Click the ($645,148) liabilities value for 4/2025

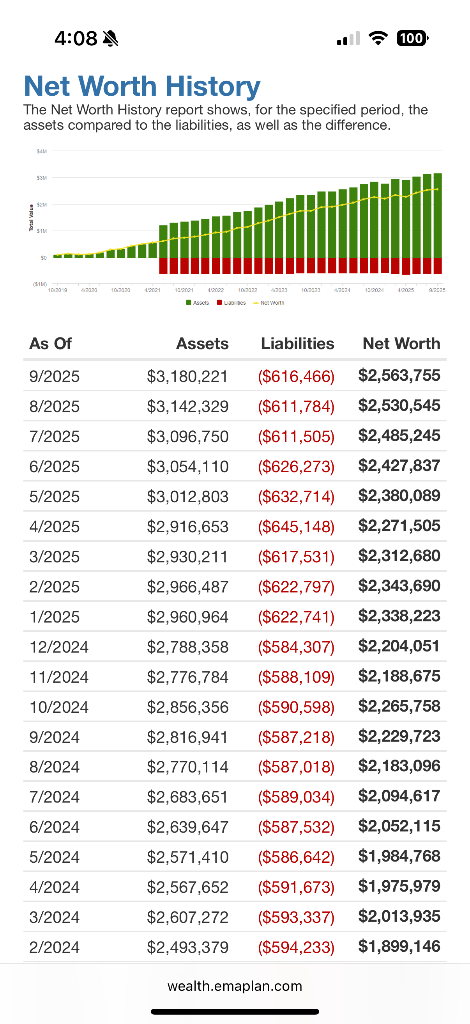(x=296, y=526)
